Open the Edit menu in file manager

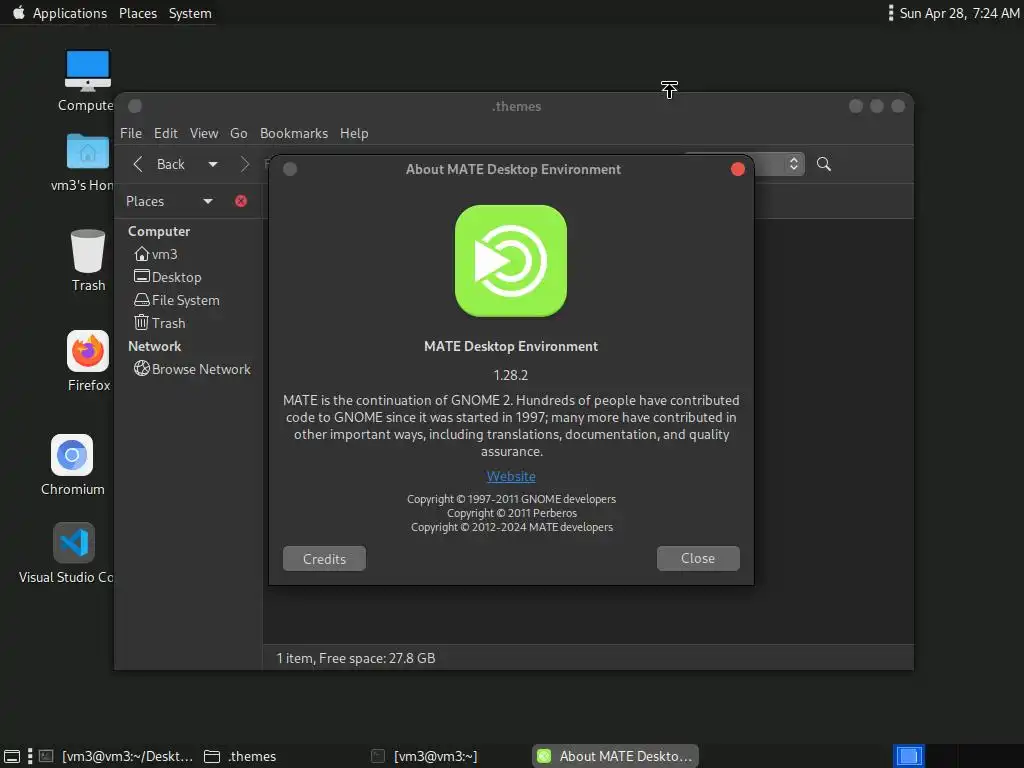pyautogui.click(x=166, y=133)
